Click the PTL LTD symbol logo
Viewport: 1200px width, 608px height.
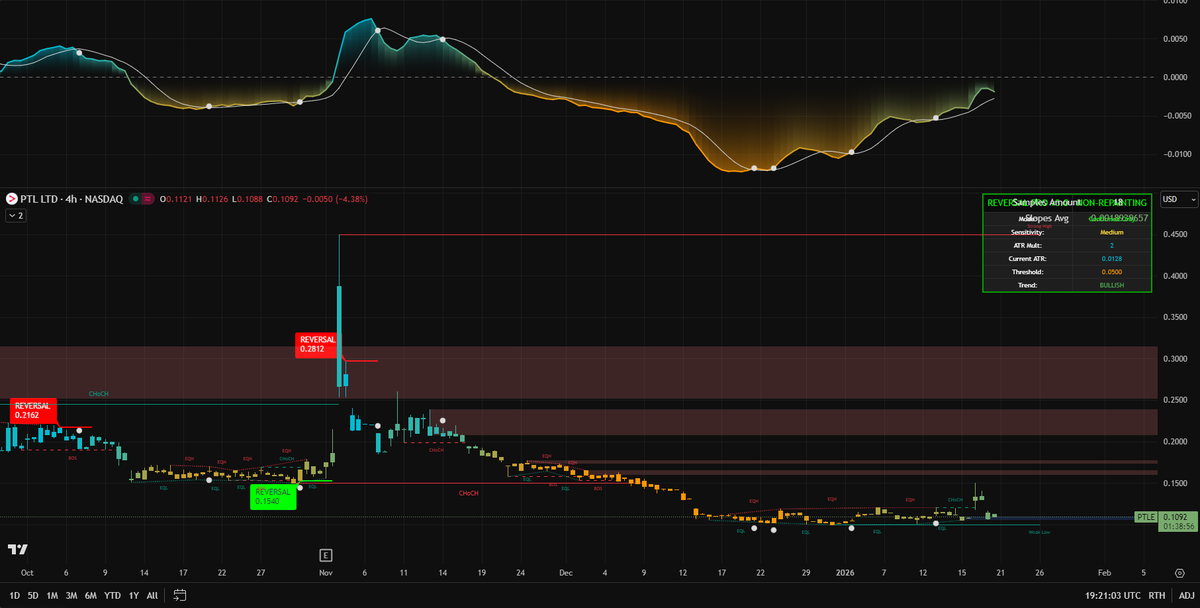pyautogui.click(x=11, y=199)
